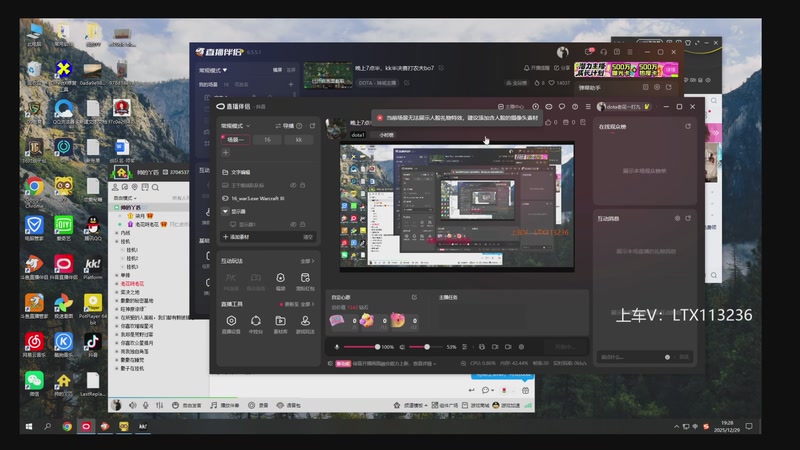This screenshot has width=800, height=450.
Task: Open 直播设置 in the live tools panel
Action: (231, 324)
